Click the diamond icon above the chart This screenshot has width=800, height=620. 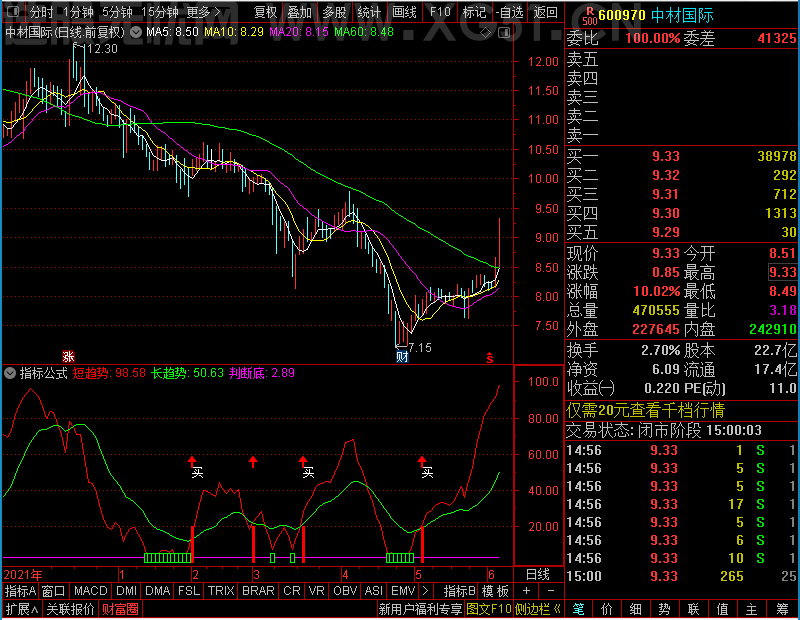[x=486, y=33]
